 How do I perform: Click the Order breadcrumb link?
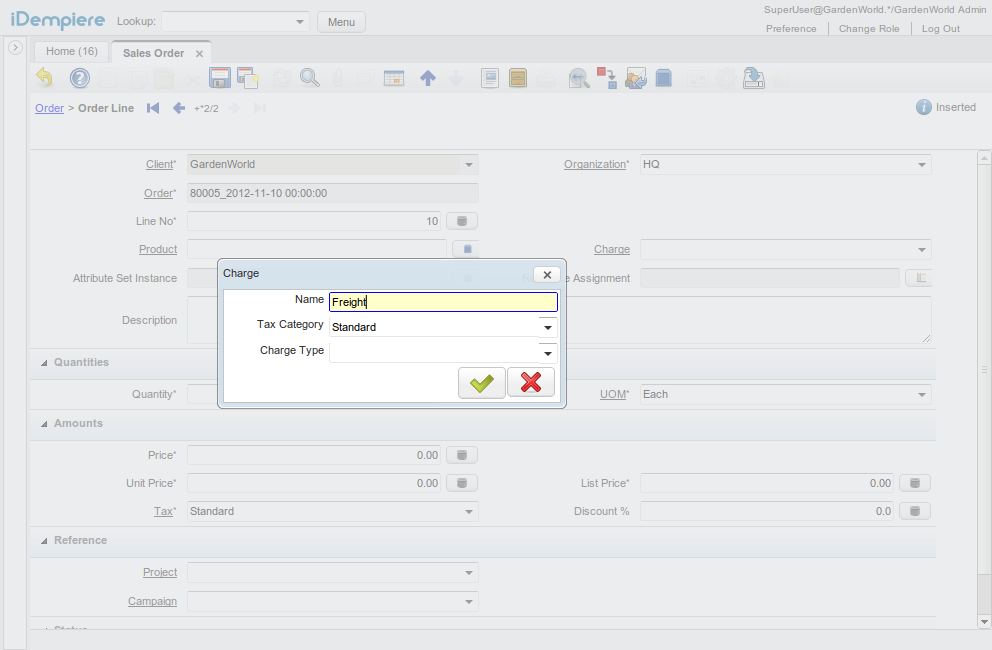point(49,108)
